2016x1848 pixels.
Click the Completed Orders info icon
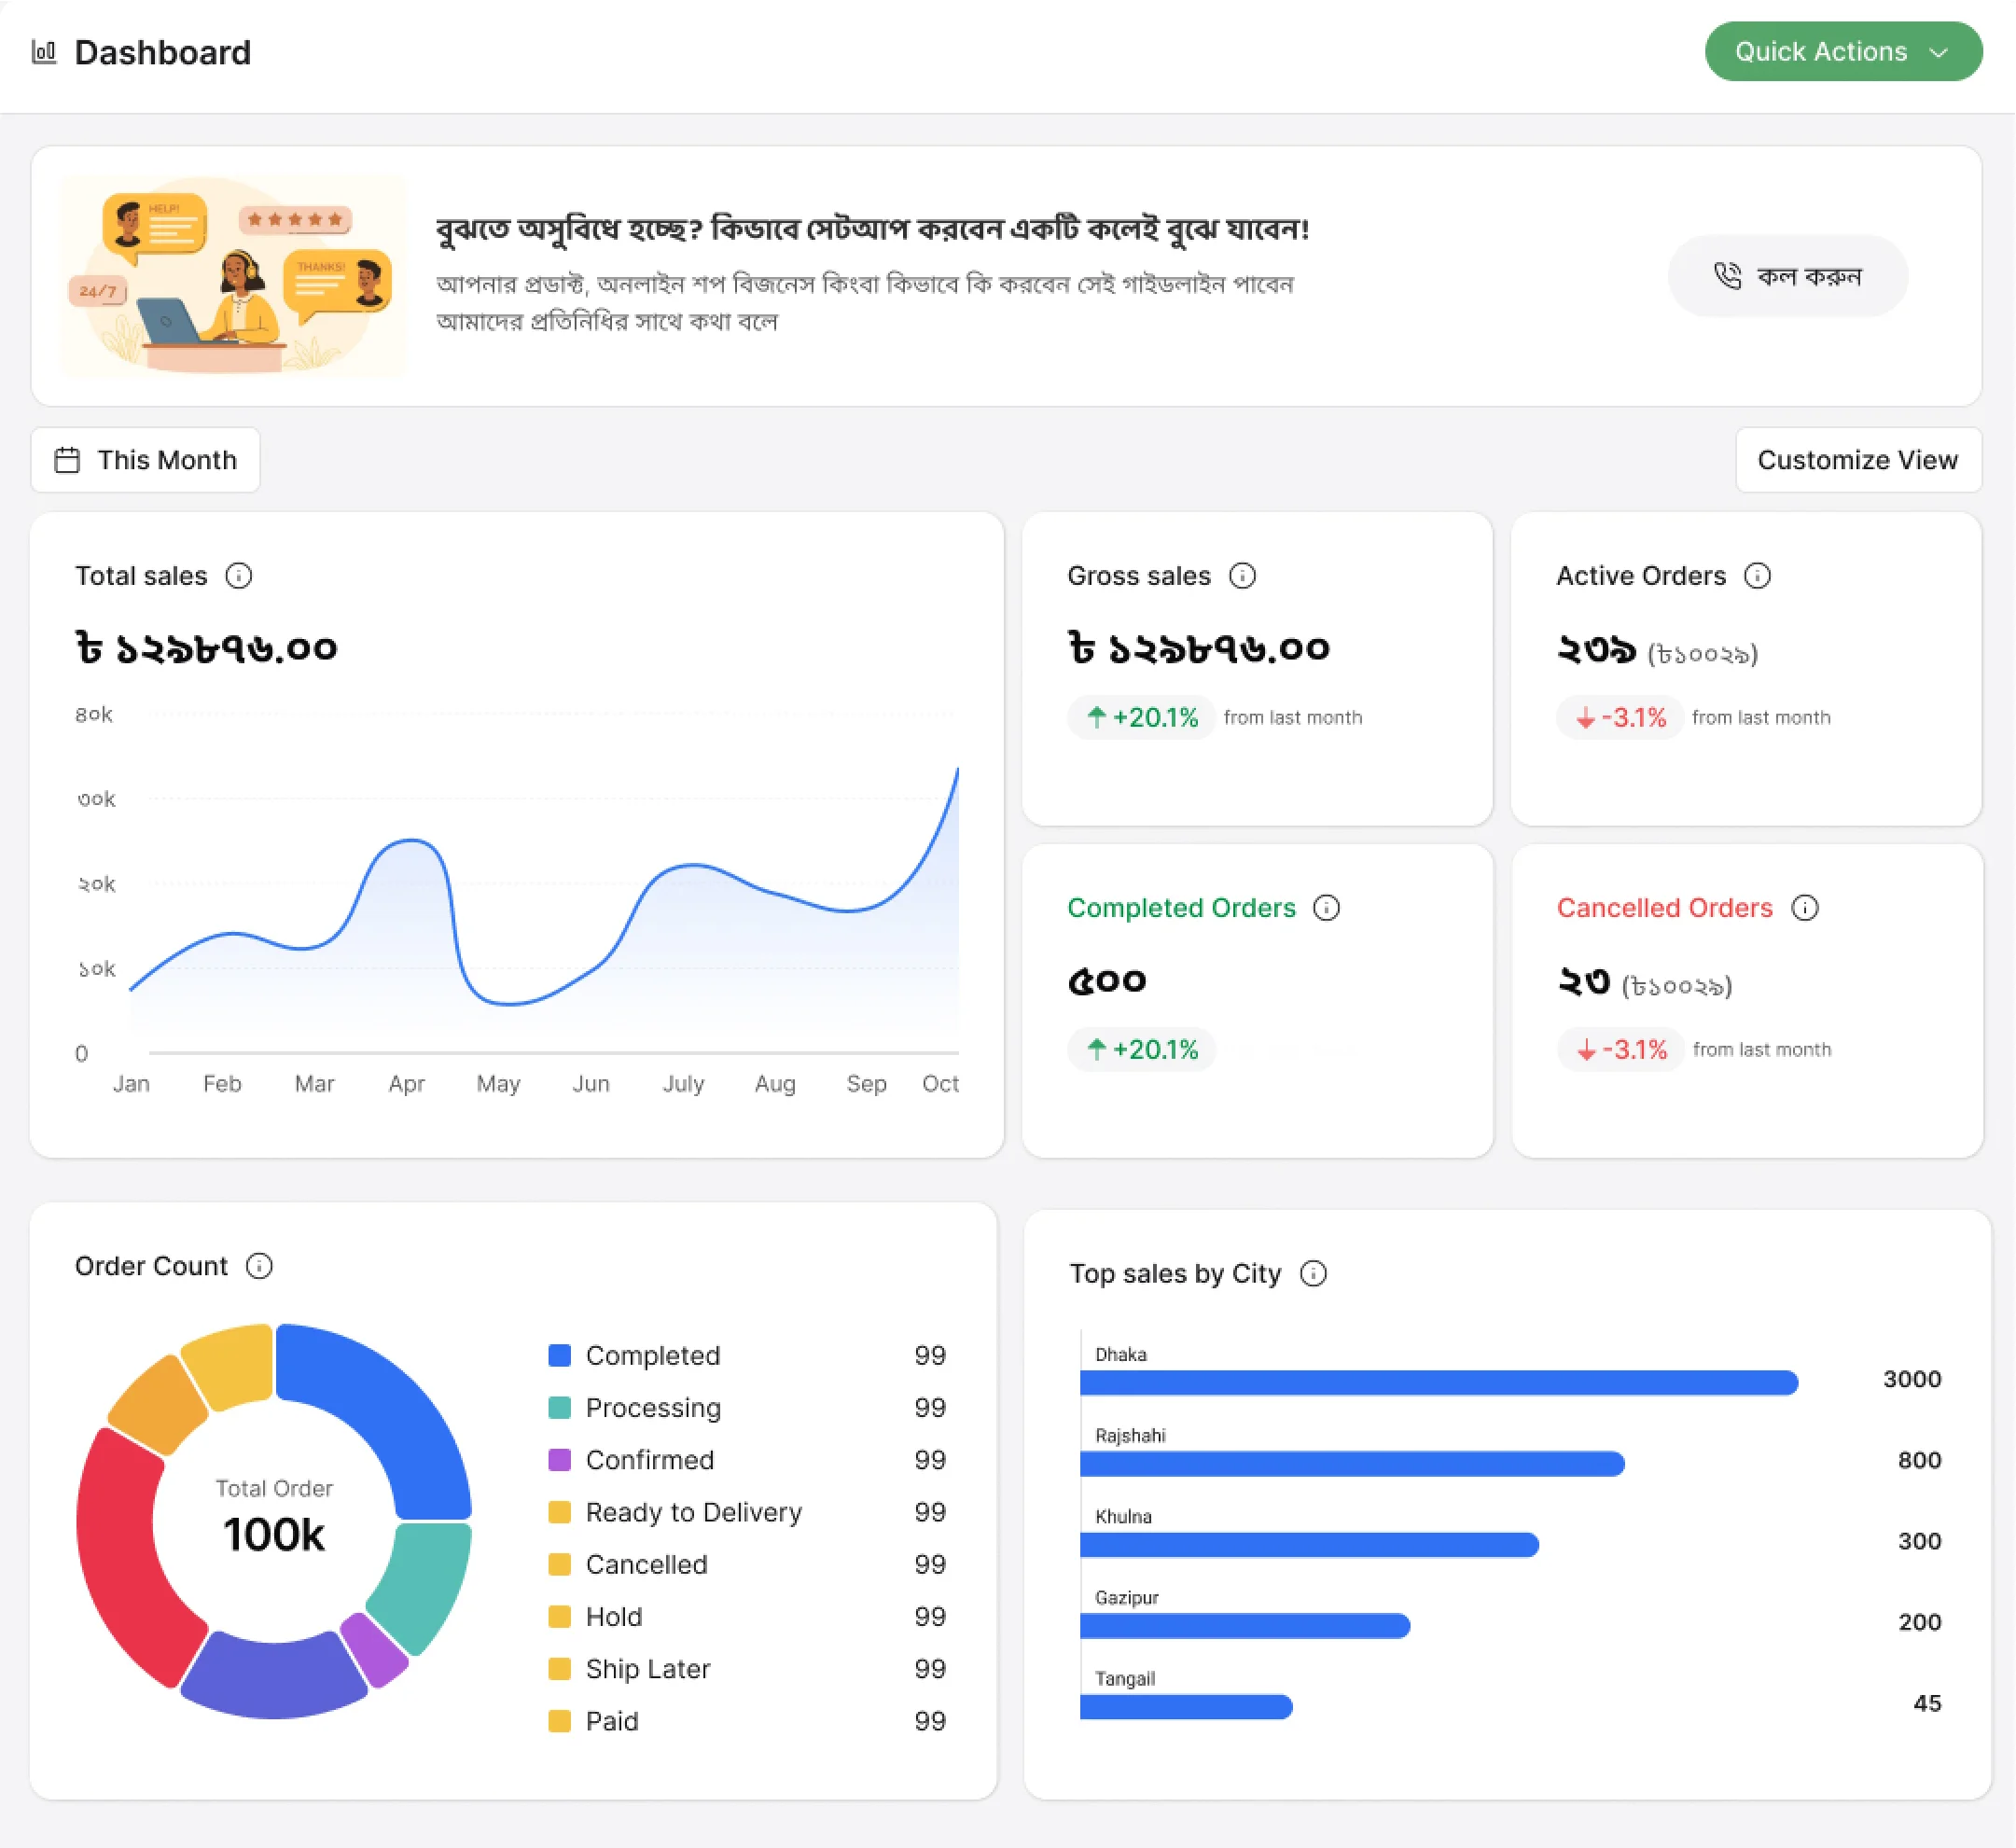[x=1326, y=908]
